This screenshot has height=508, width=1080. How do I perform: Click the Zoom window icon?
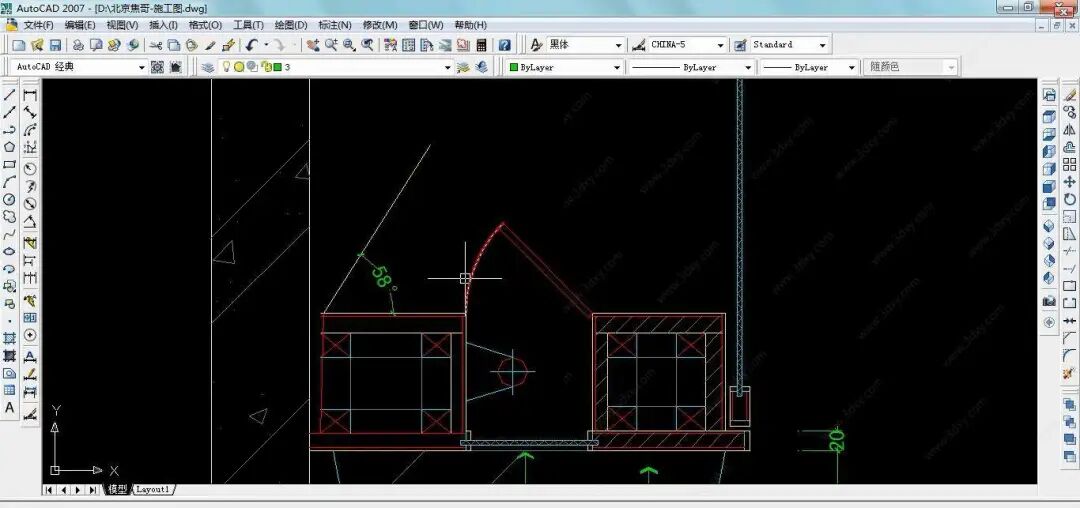coord(349,45)
